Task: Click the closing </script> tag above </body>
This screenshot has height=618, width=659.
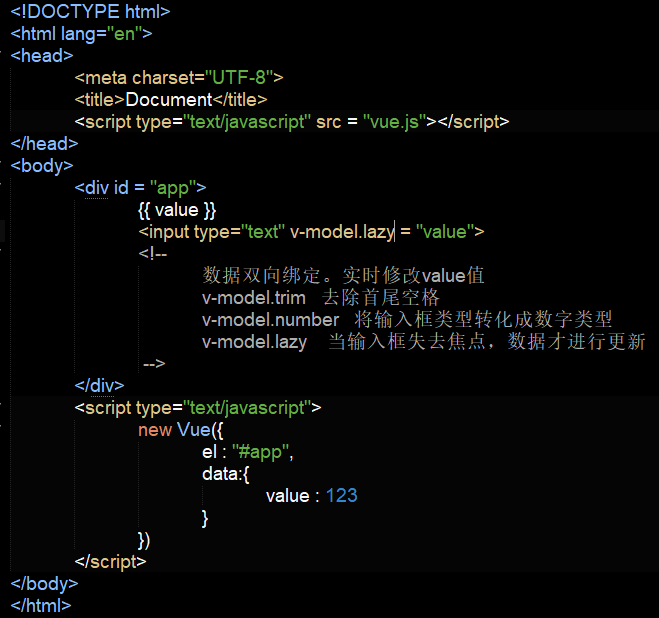Action: point(110,562)
